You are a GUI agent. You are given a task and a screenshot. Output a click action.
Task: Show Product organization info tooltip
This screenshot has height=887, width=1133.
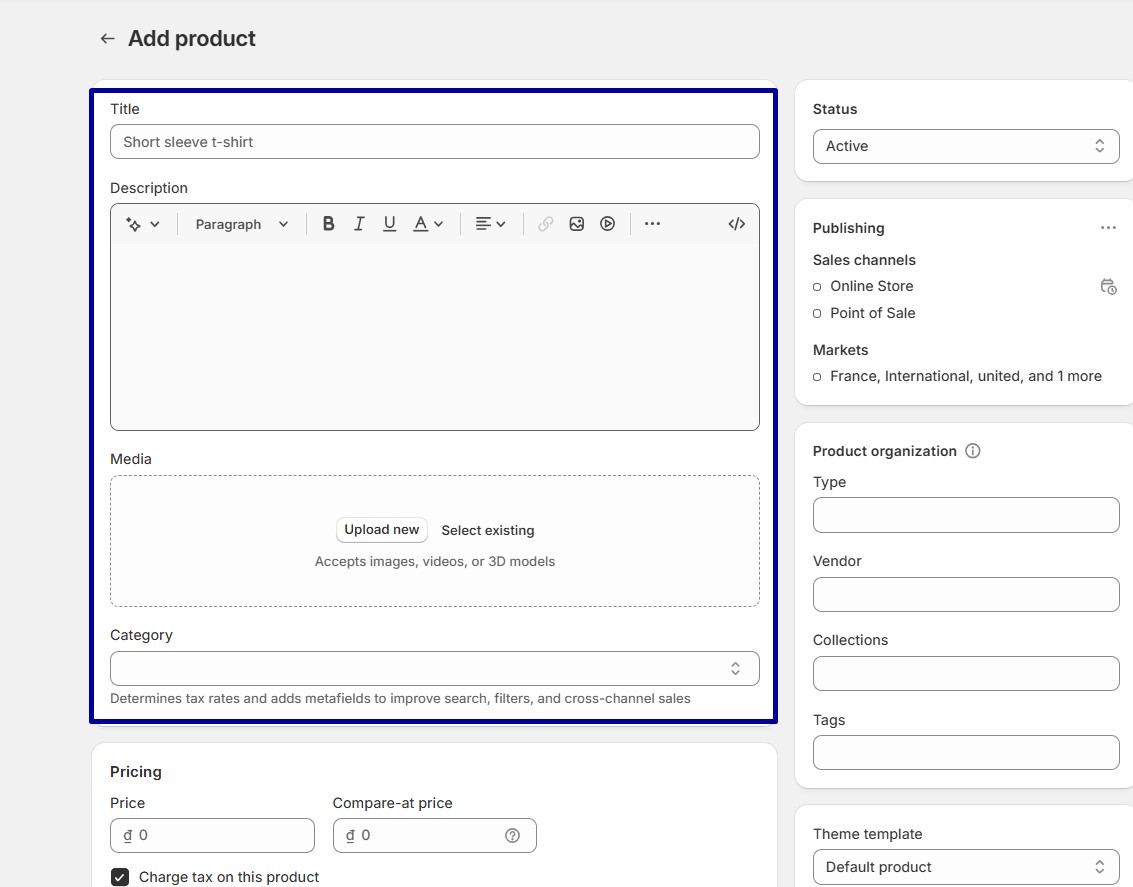point(973,451)
